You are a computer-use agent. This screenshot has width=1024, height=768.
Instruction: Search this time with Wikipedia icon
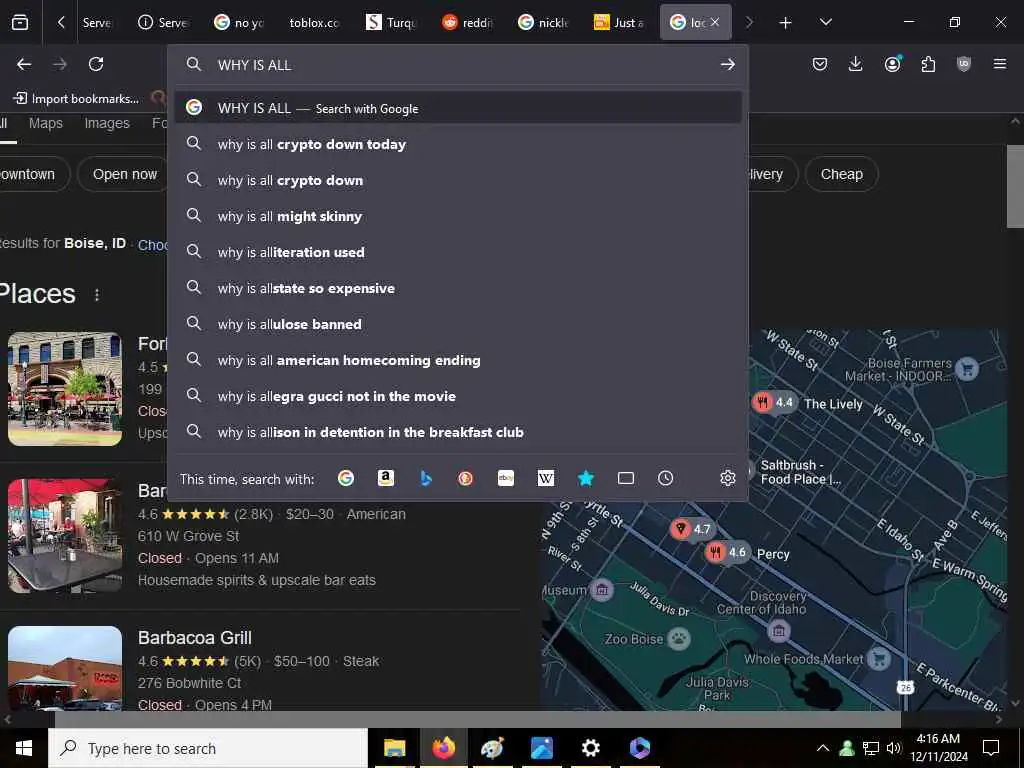545,479
